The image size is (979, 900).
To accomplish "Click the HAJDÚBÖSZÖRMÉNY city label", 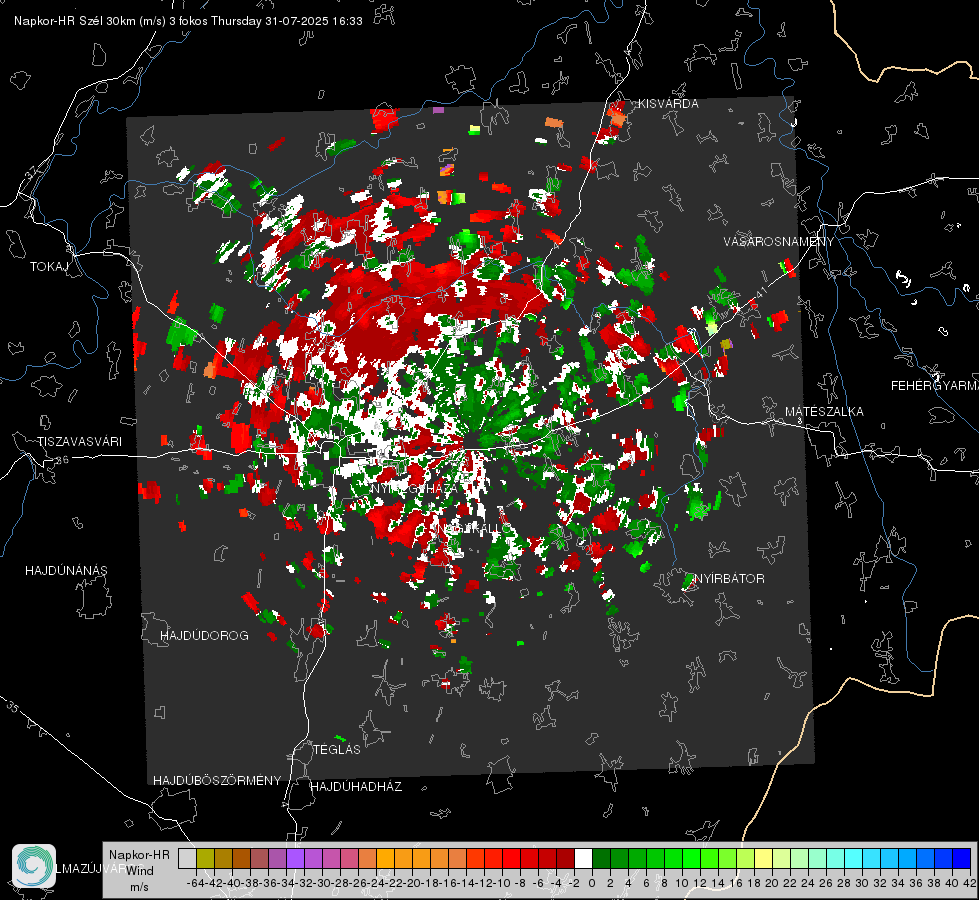I will (217, 781).
